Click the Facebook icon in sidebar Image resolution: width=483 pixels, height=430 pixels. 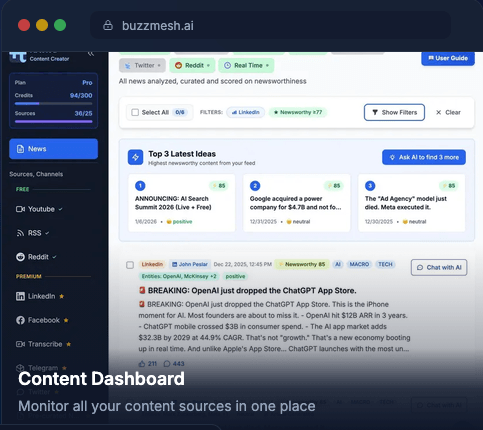tap(20, 320)
